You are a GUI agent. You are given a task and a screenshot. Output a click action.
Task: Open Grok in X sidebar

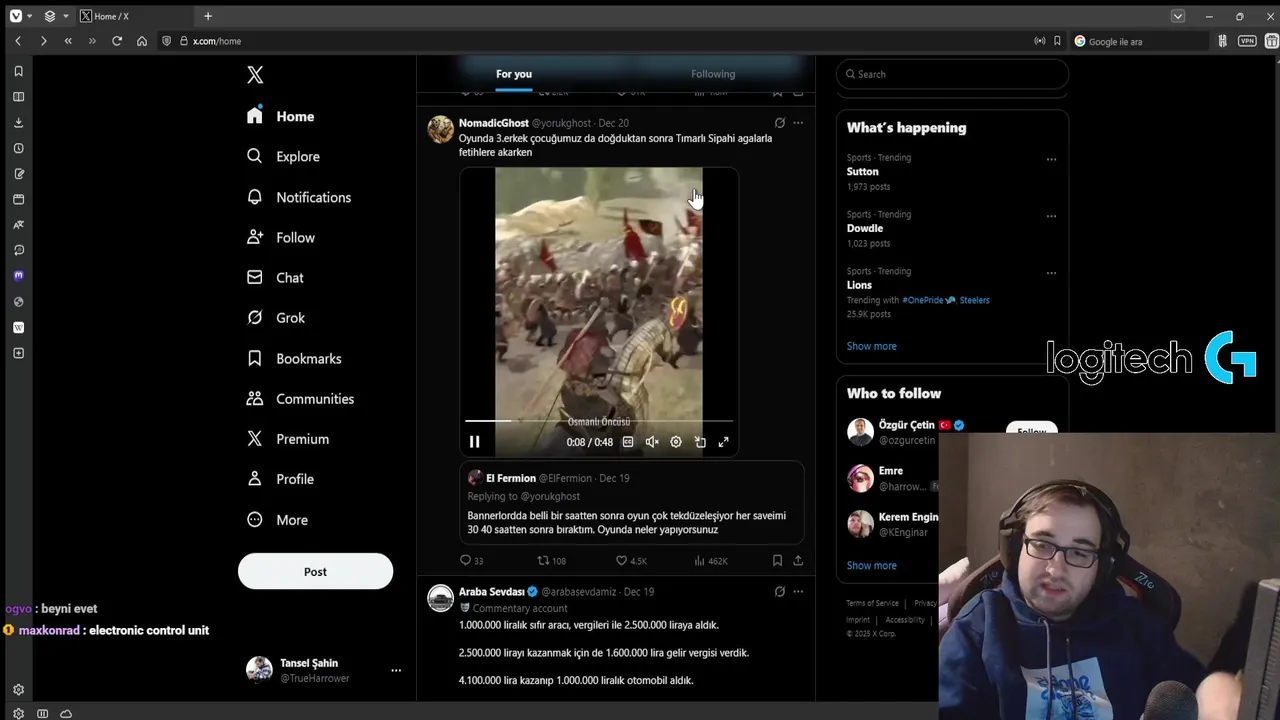point(276,318)
